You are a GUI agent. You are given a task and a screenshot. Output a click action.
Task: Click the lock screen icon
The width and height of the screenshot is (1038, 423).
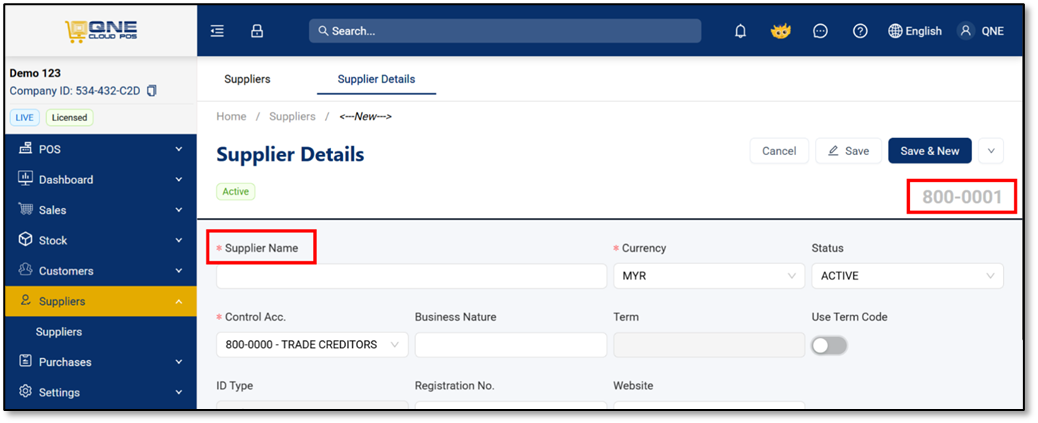click(257, 31)
